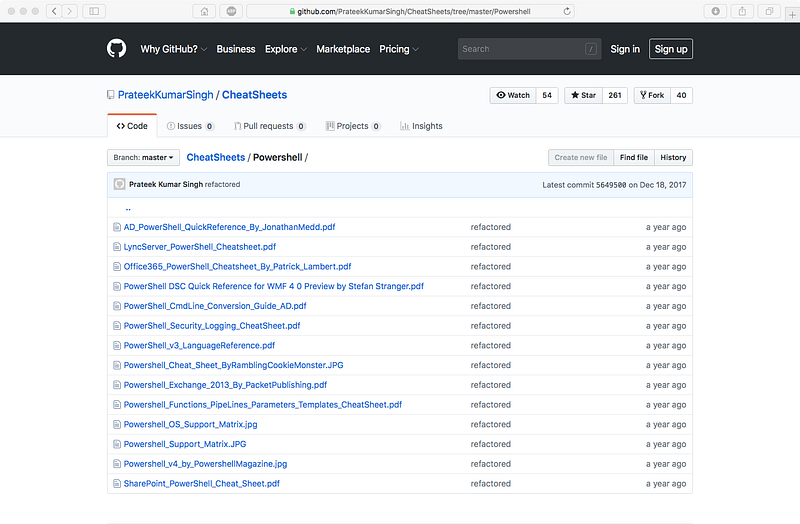Click the Safari share icon

742,11
